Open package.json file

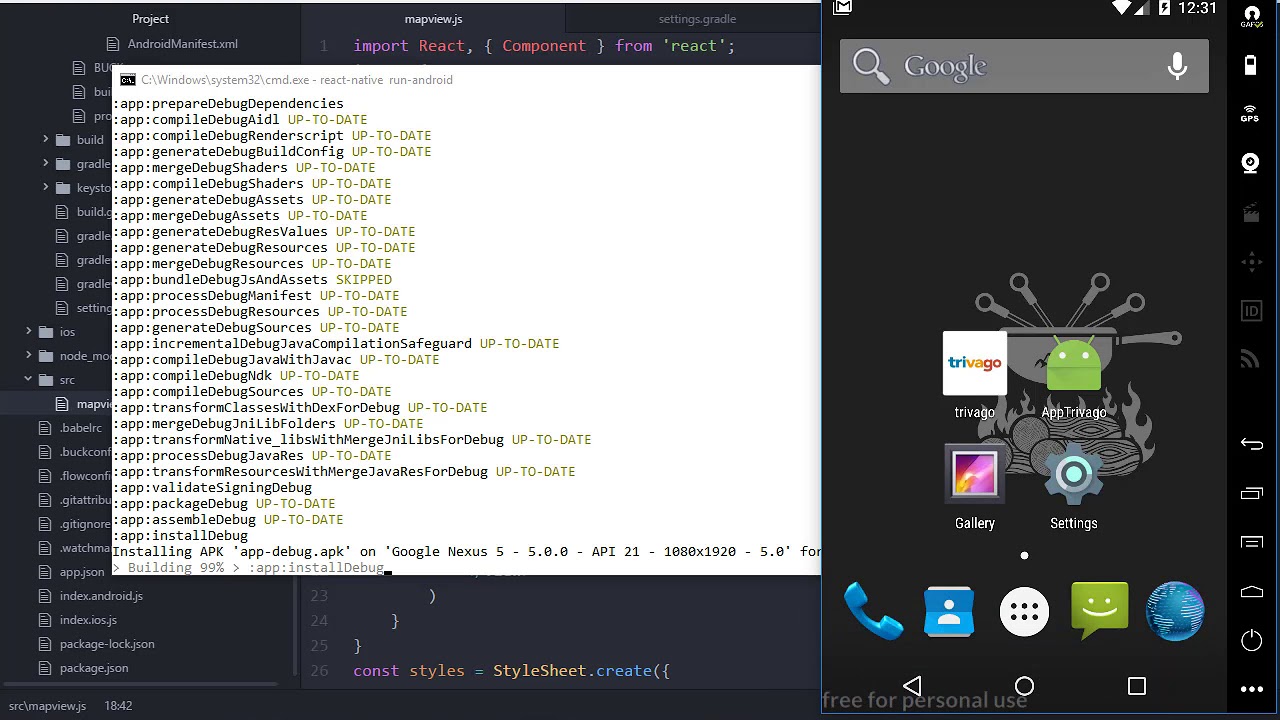(94, 668)
